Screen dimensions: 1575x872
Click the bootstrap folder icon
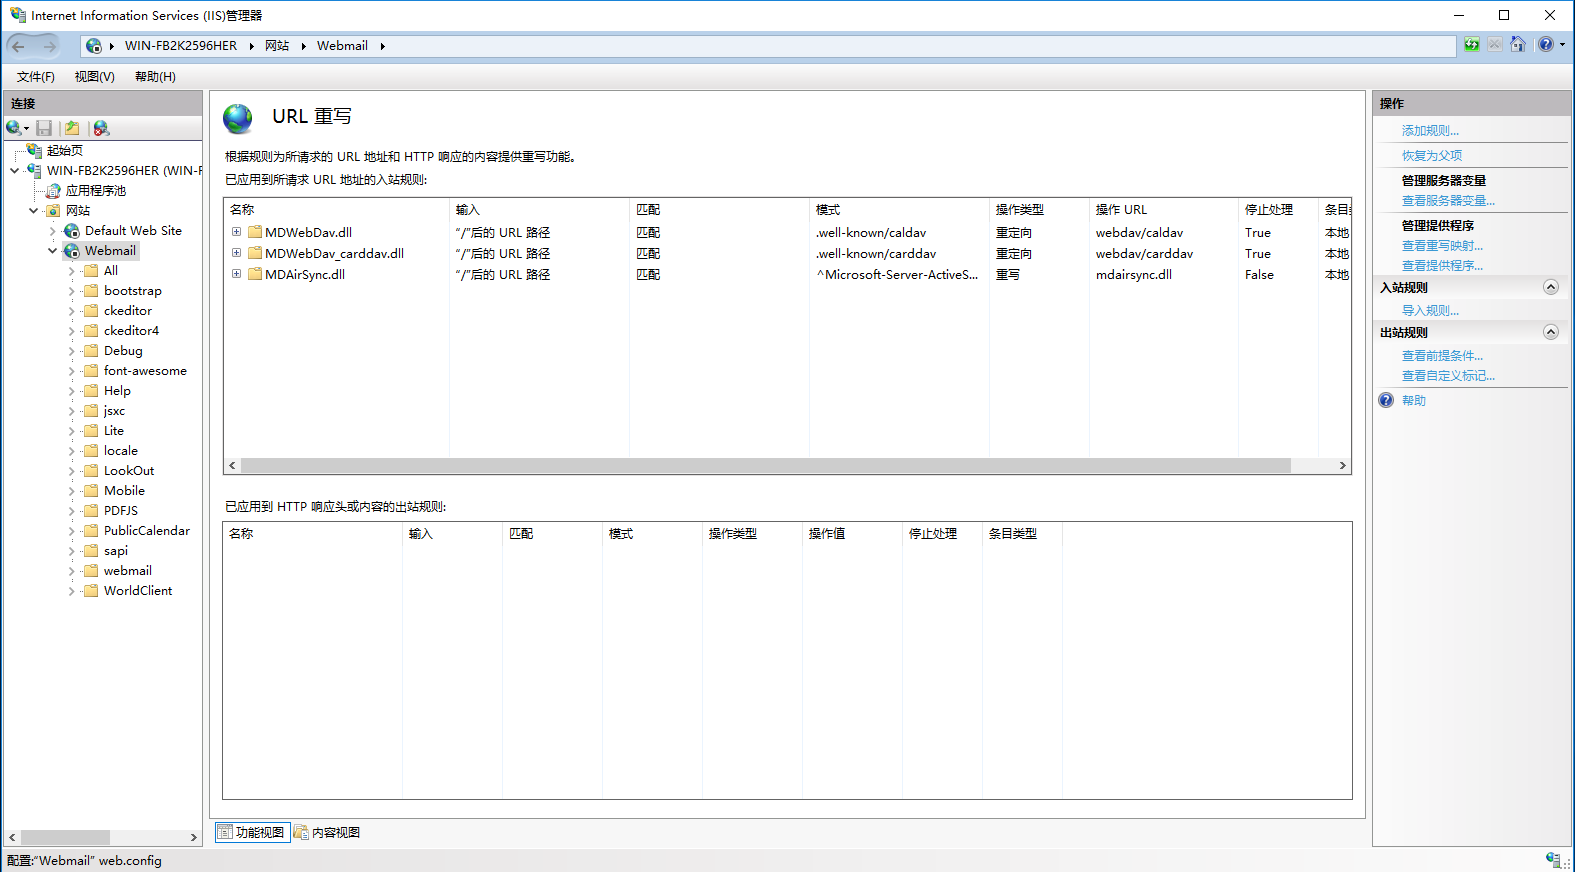91,291
